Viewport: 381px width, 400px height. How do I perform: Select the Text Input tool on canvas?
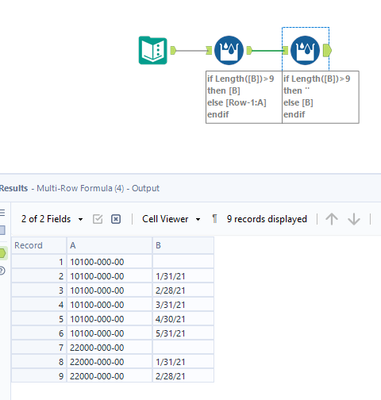(153, 50)
